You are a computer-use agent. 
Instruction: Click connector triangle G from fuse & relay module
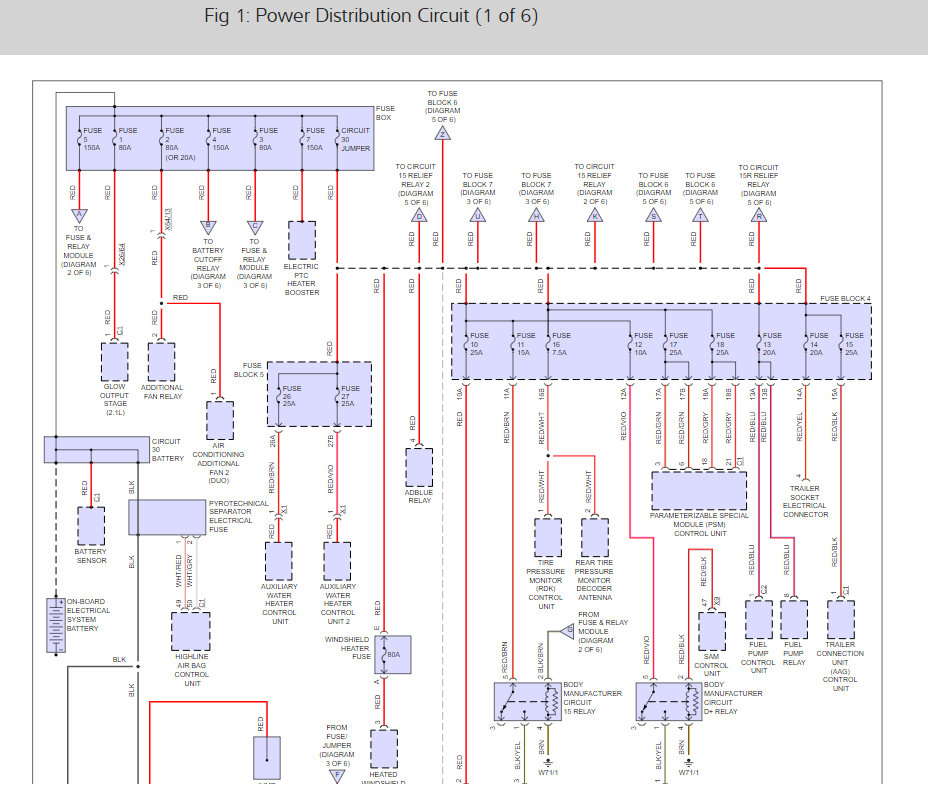pos(569,631)
